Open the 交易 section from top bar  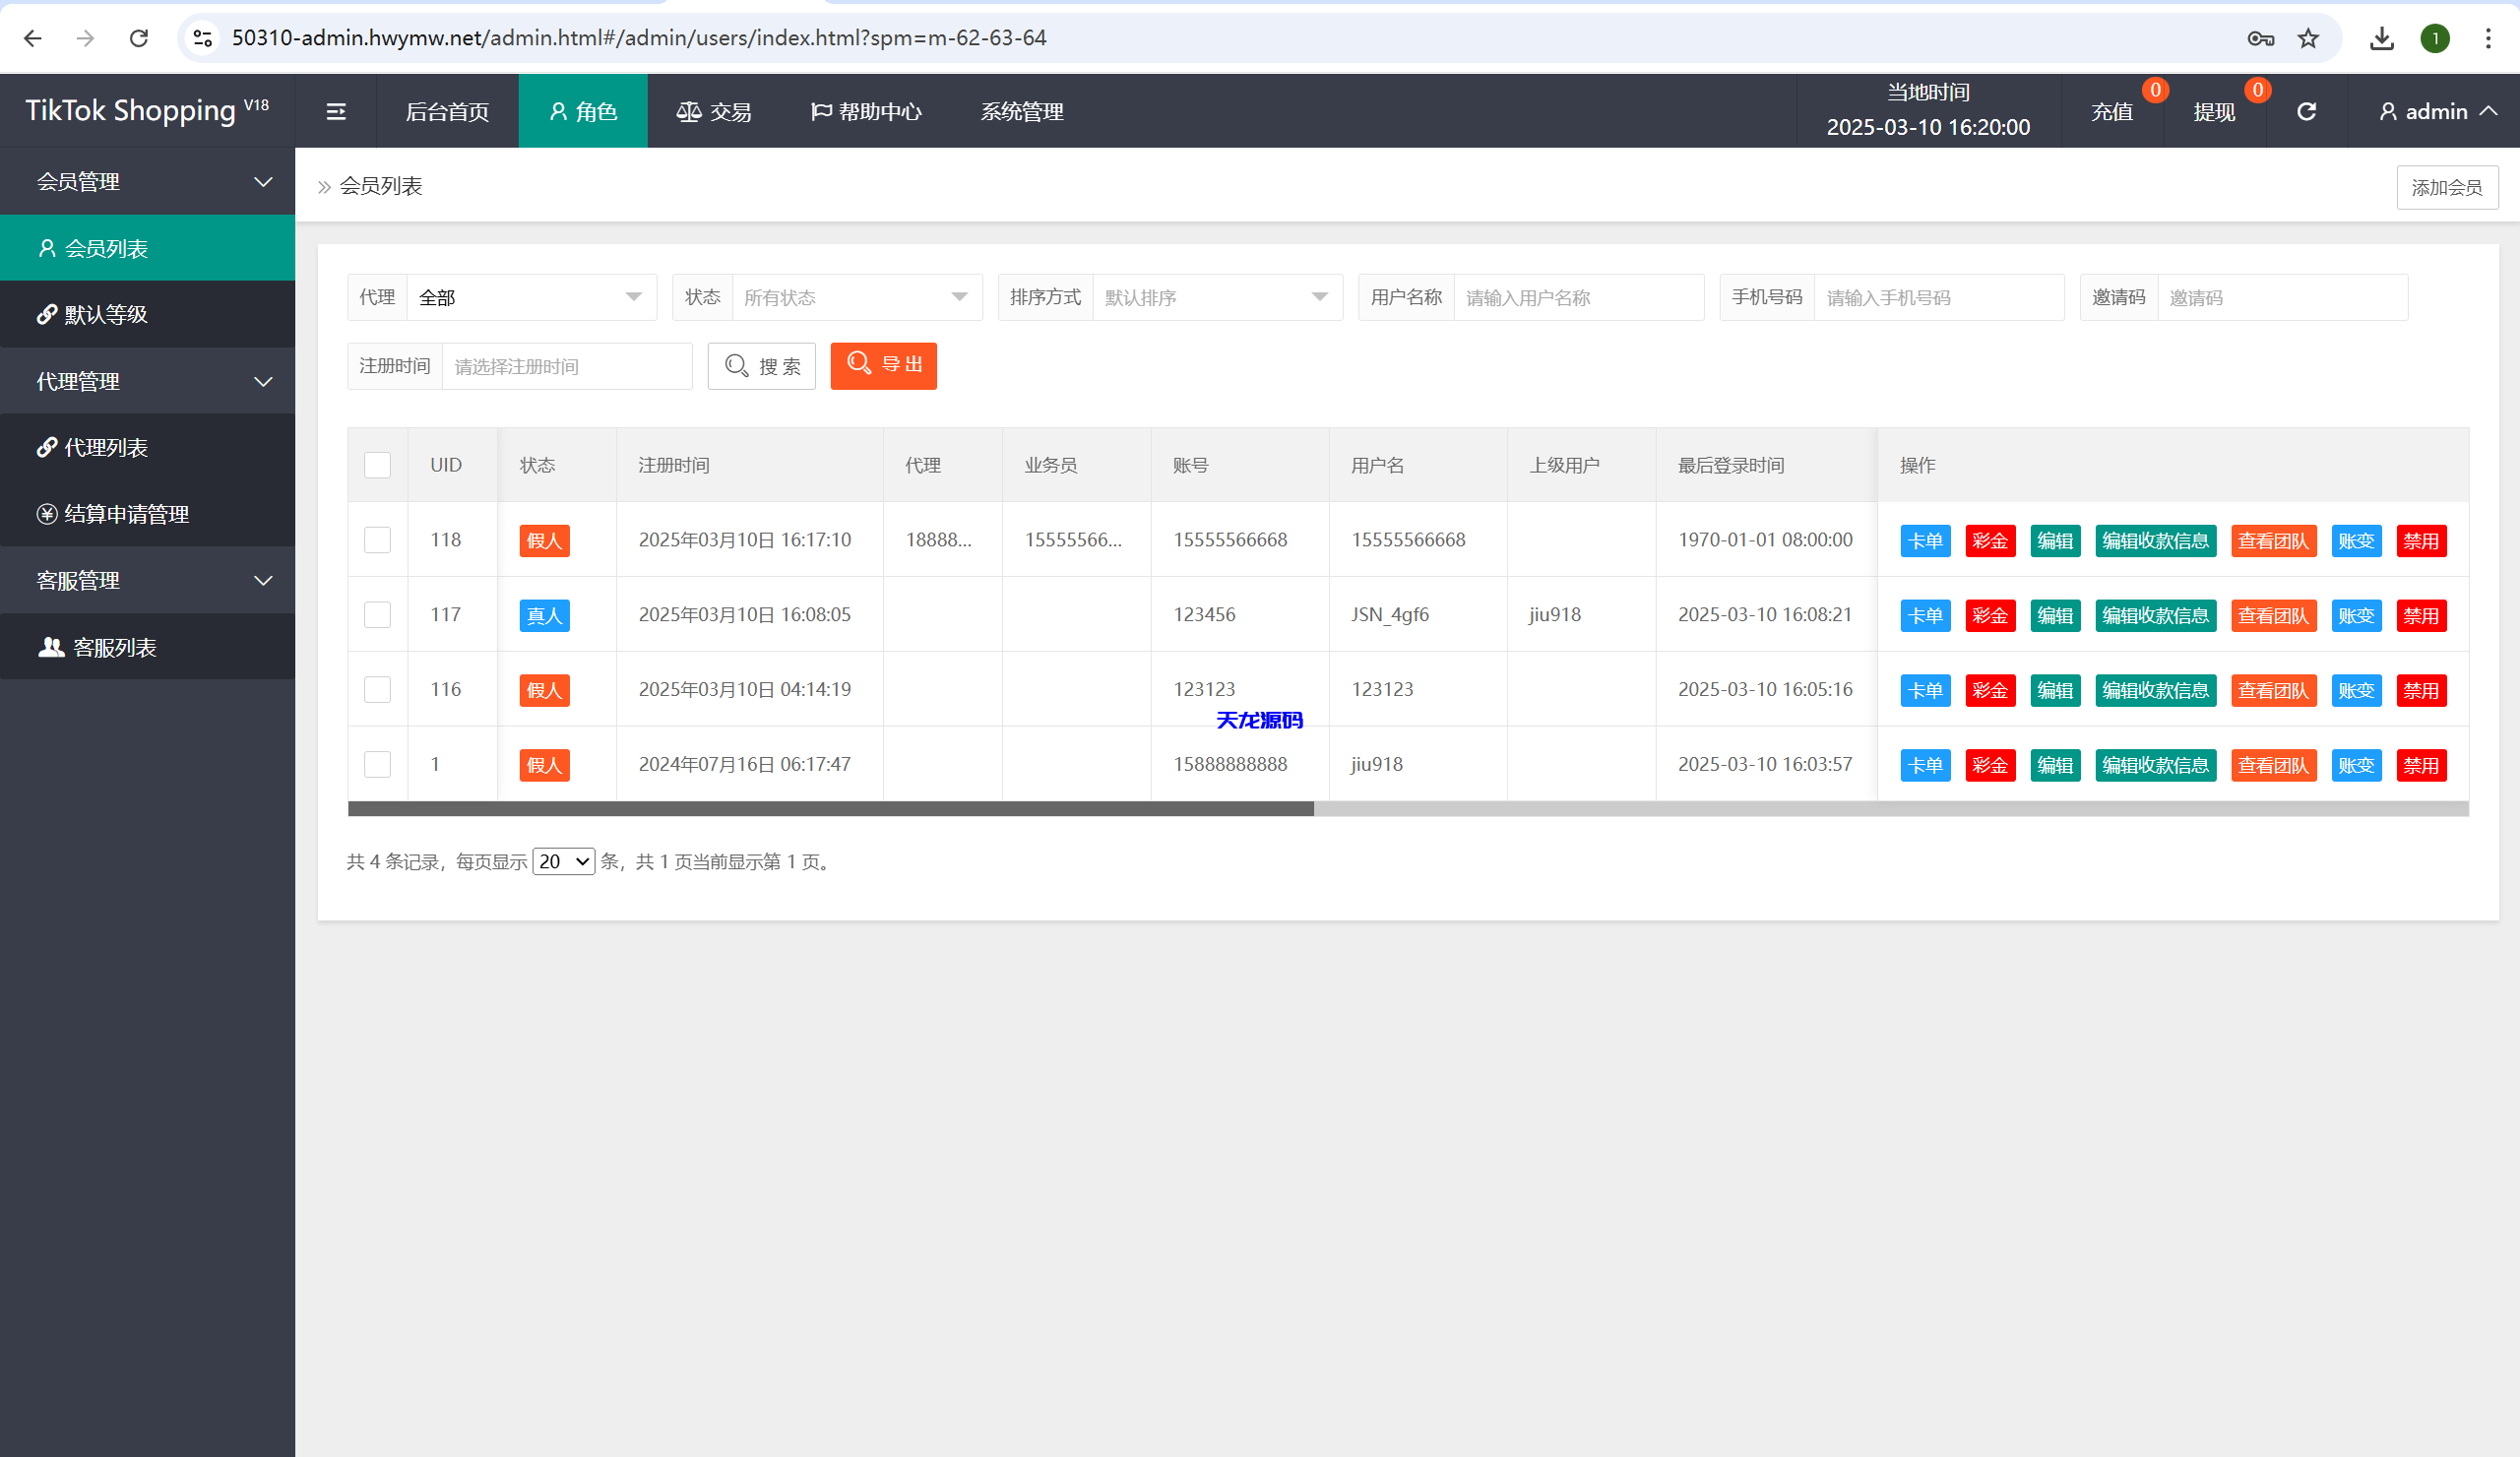pyautogui.click(x=713, y=111)
